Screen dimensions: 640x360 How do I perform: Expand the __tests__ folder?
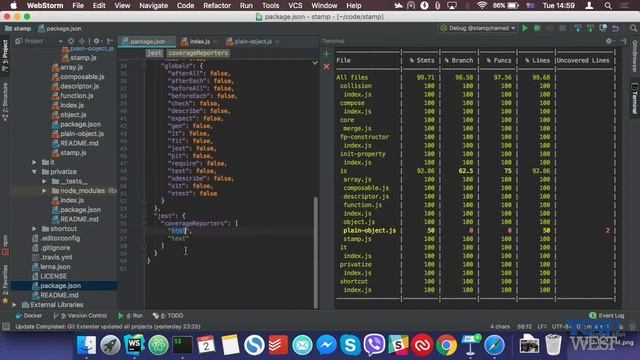pyautogui.click(x=44, y=181)
